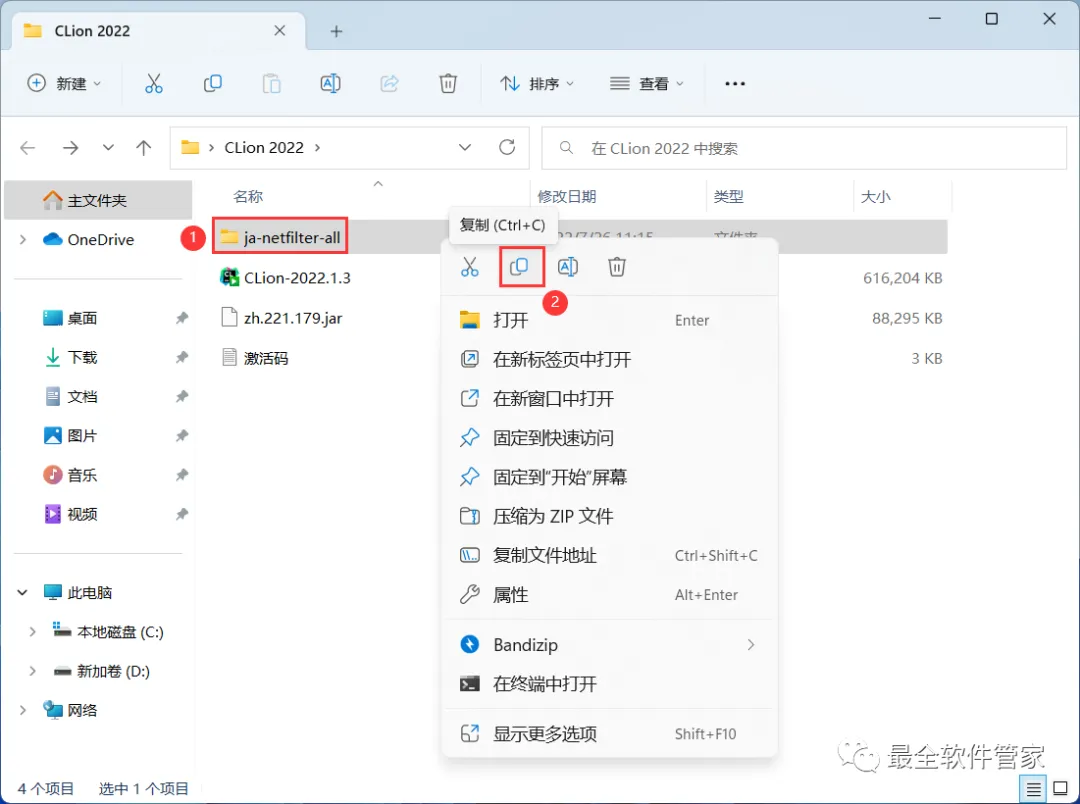
Task: Switch to details view in status bar
Action: point(1033,790)
